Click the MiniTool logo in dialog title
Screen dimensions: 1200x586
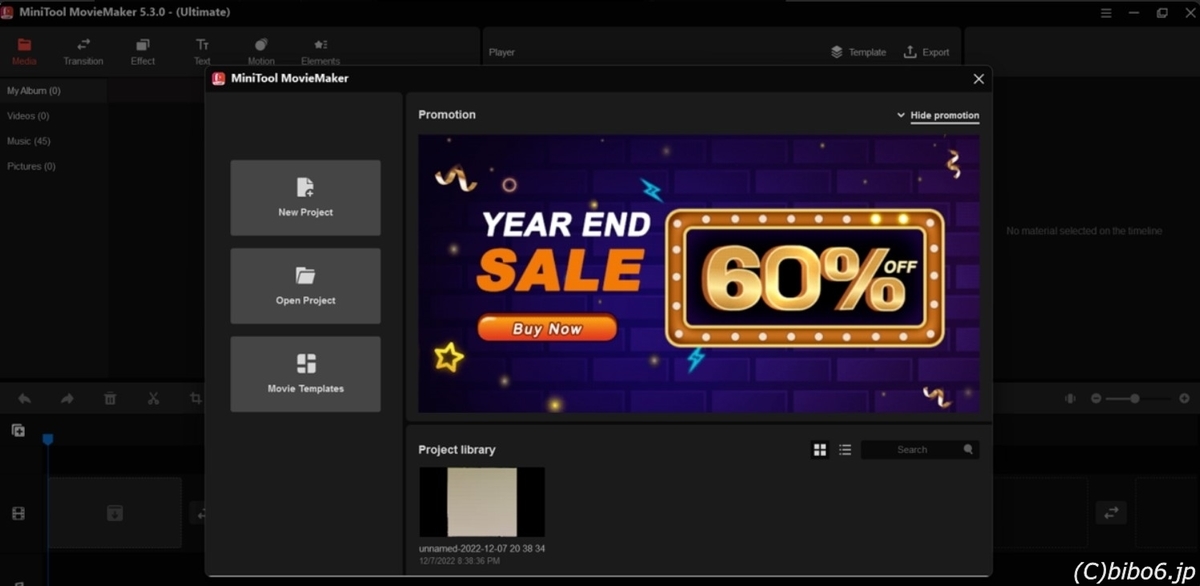217,78
